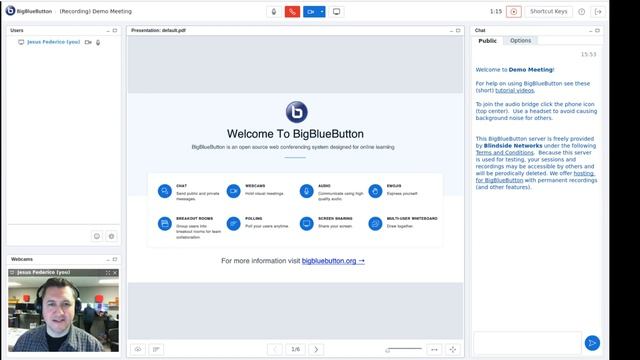Open the webcam dropdown arrow
The height and width of the screenshot is (360, 640).
pyautogui.click(x=322, y=12)
